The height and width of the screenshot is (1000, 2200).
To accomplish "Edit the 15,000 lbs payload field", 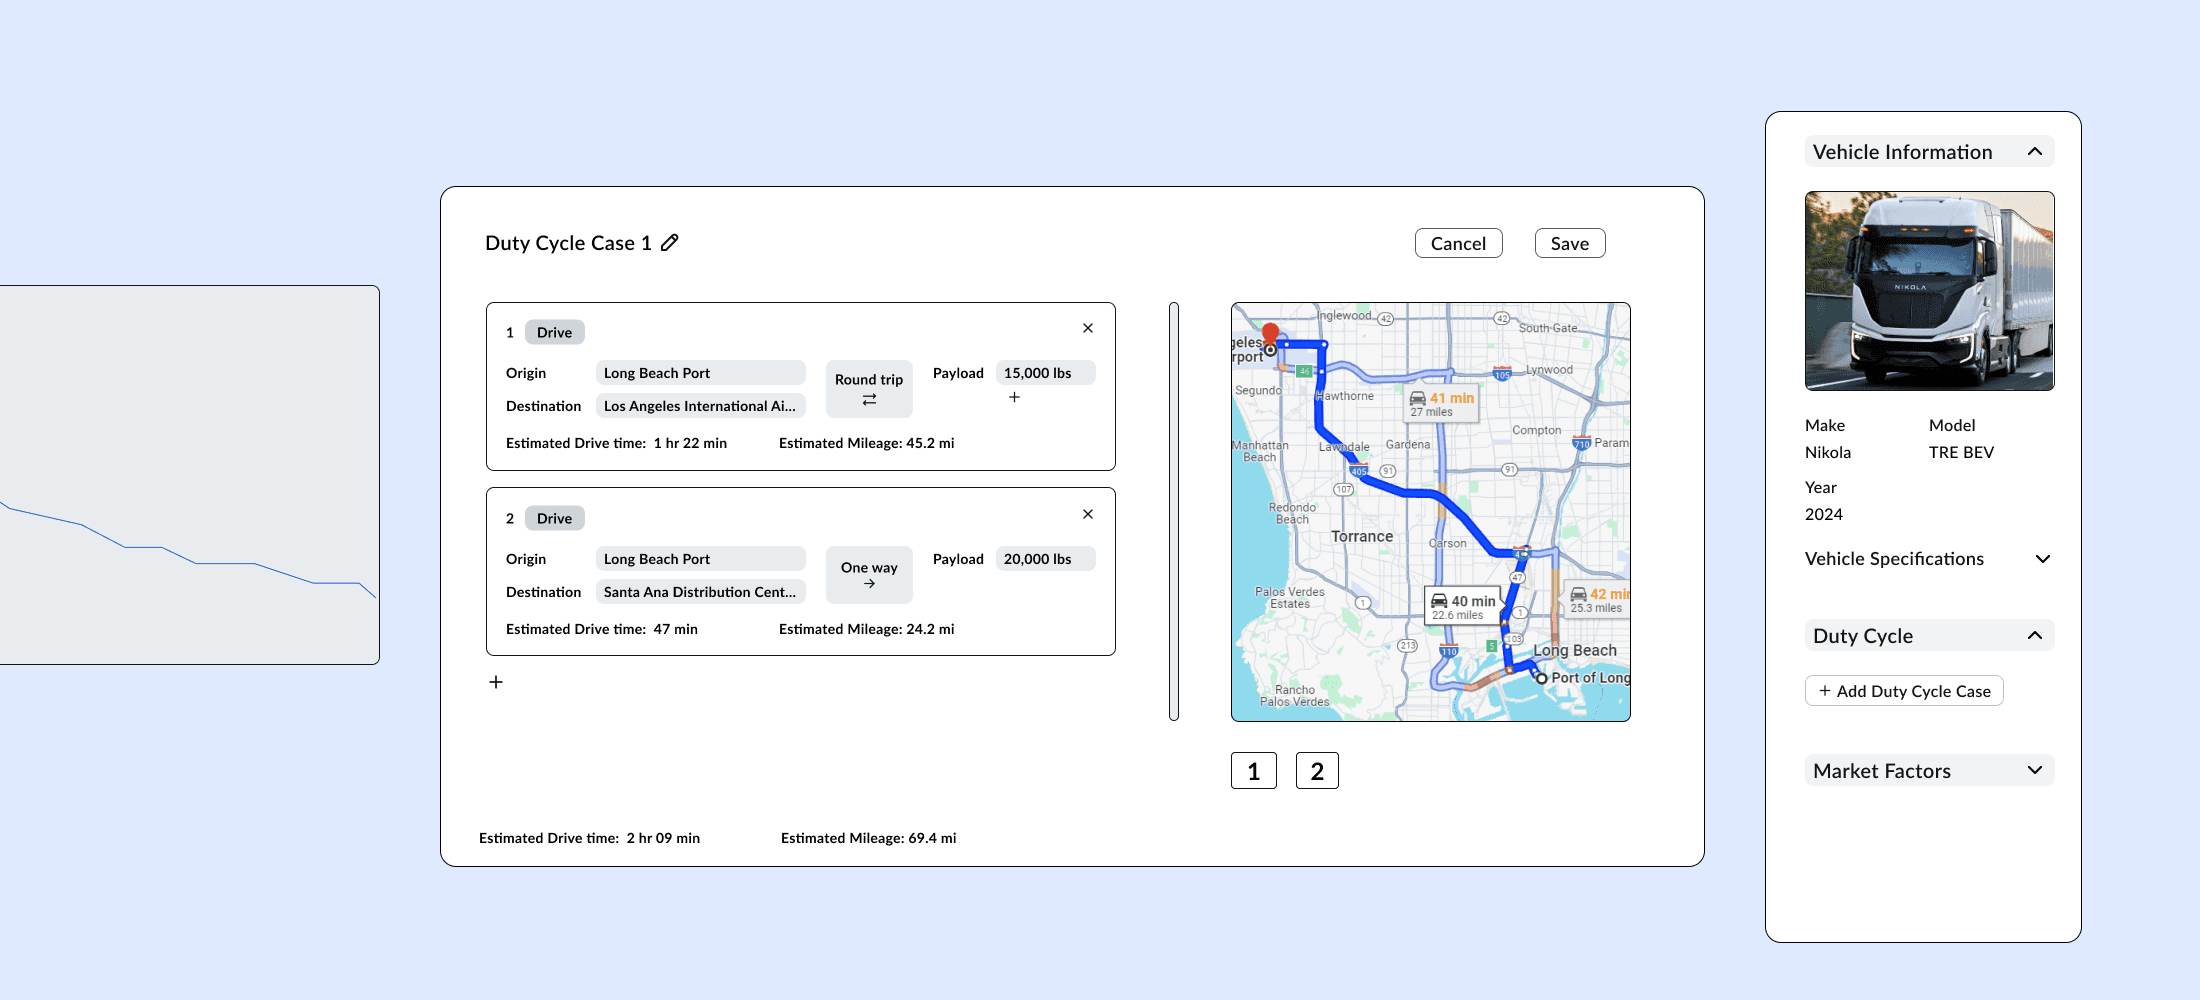I will pyautogui.click(x=1046, y=373).
